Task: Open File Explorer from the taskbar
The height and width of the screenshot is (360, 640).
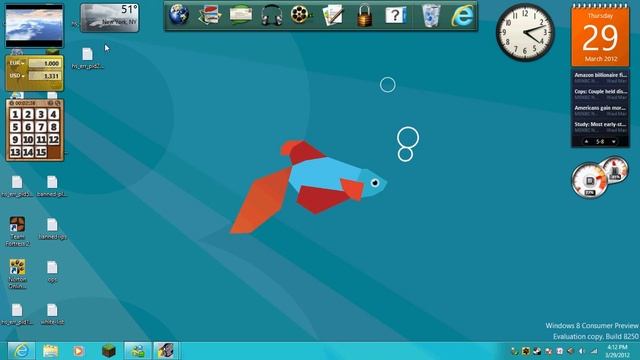Action: (x=50, y=351)
